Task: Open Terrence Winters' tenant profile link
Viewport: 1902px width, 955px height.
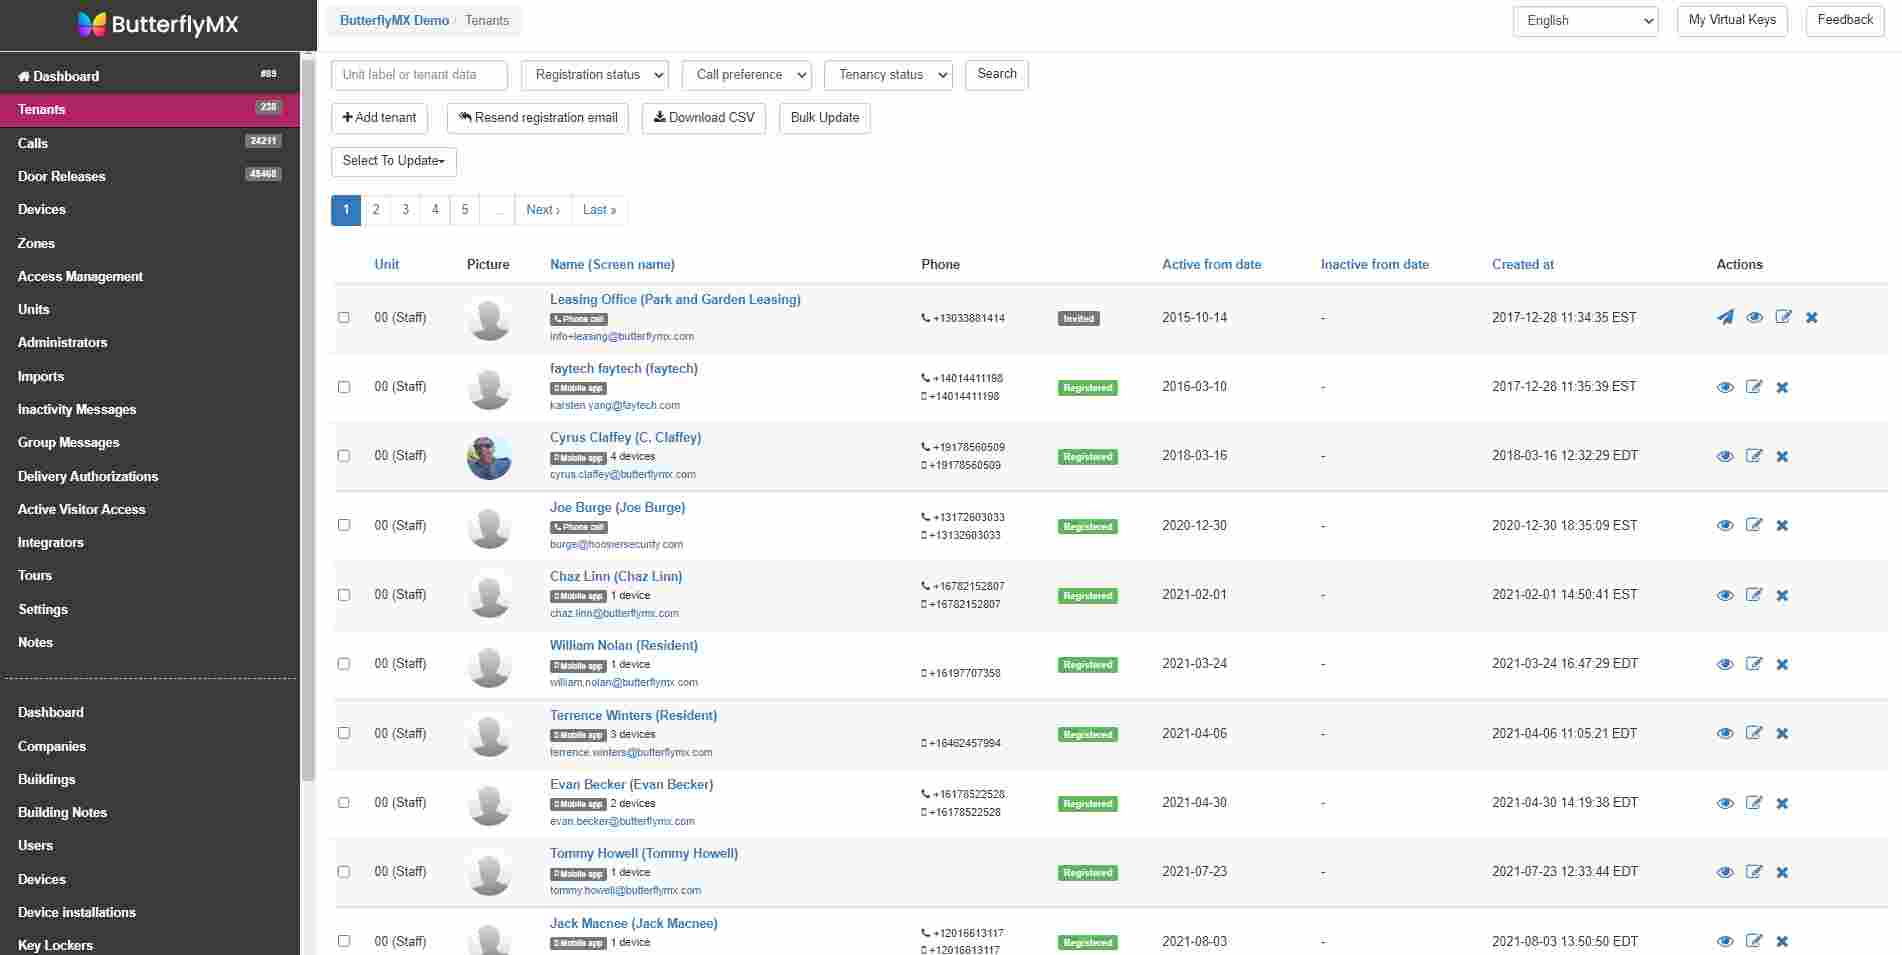Action: pos(633,715)
